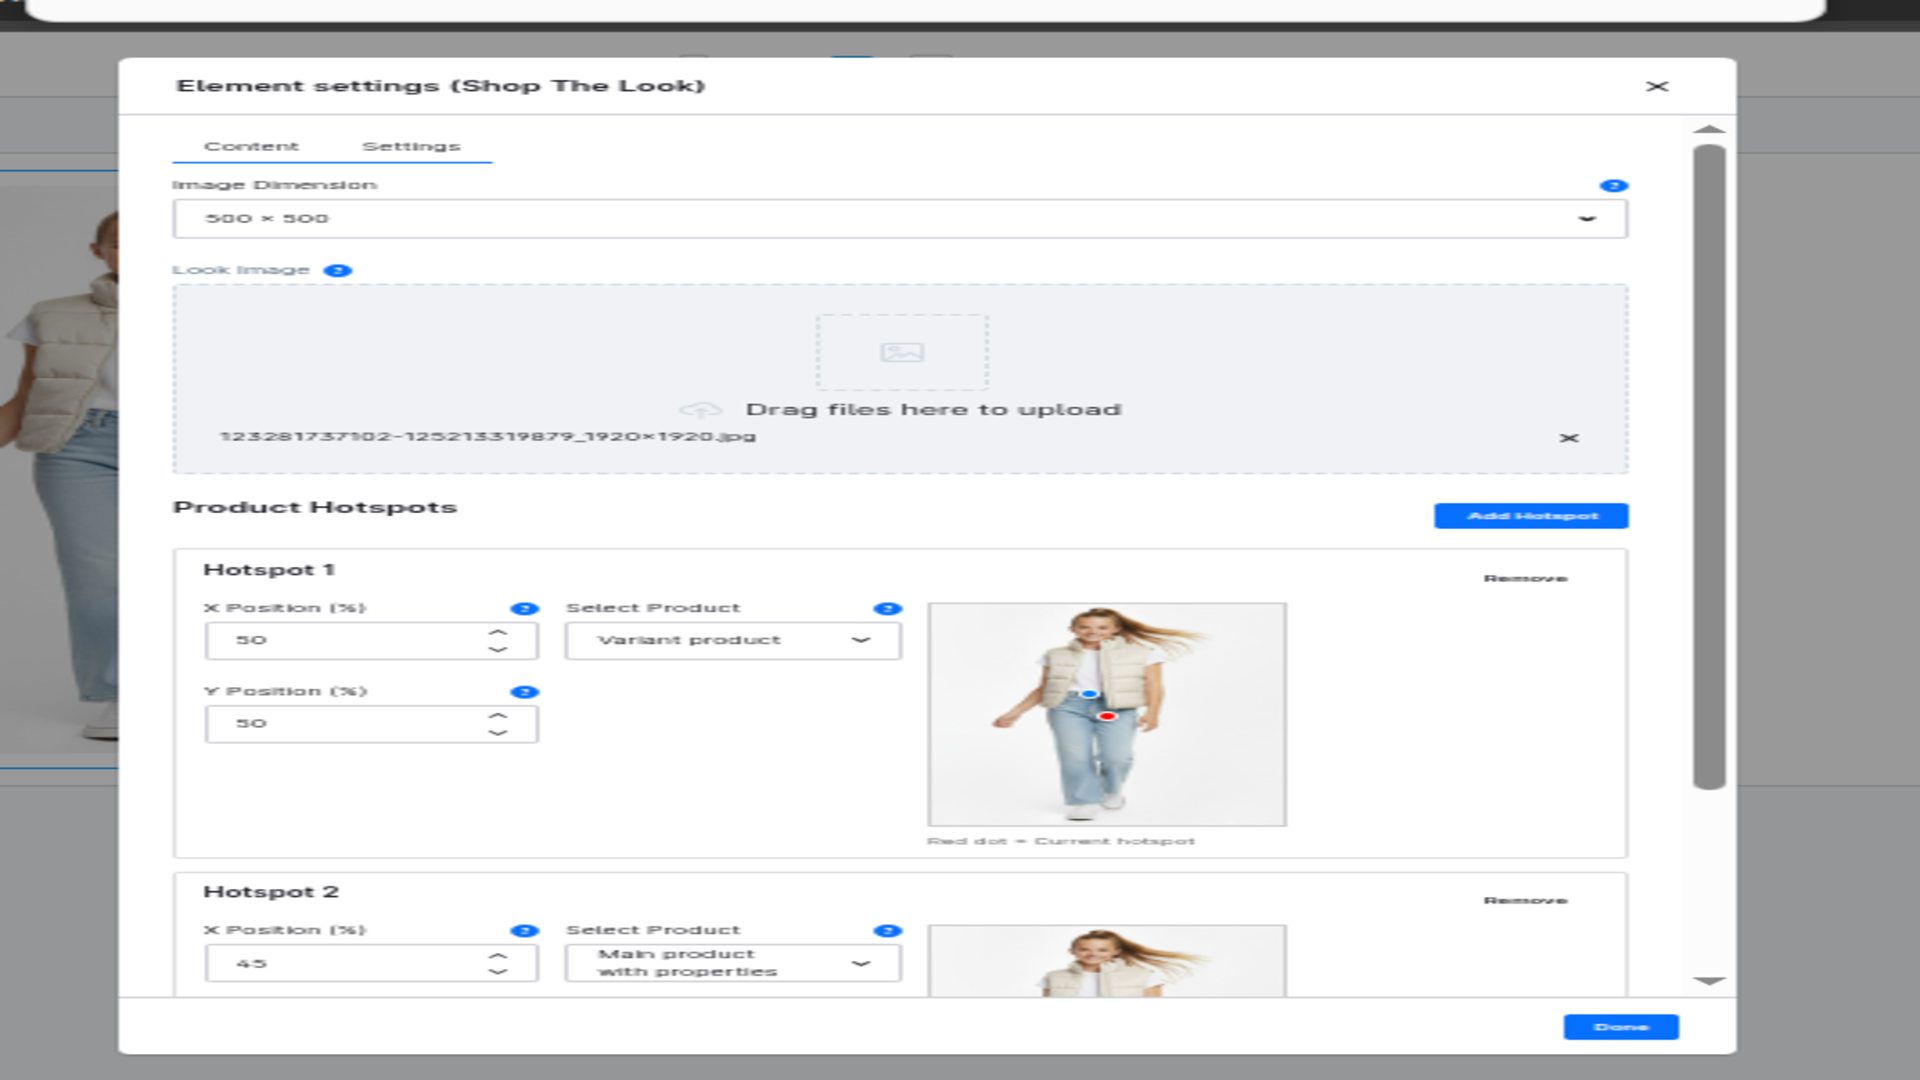The image size is (1920, 1080).
Task: Click the blue hotspot dot in preview
Action: [x=1089, y=693]
